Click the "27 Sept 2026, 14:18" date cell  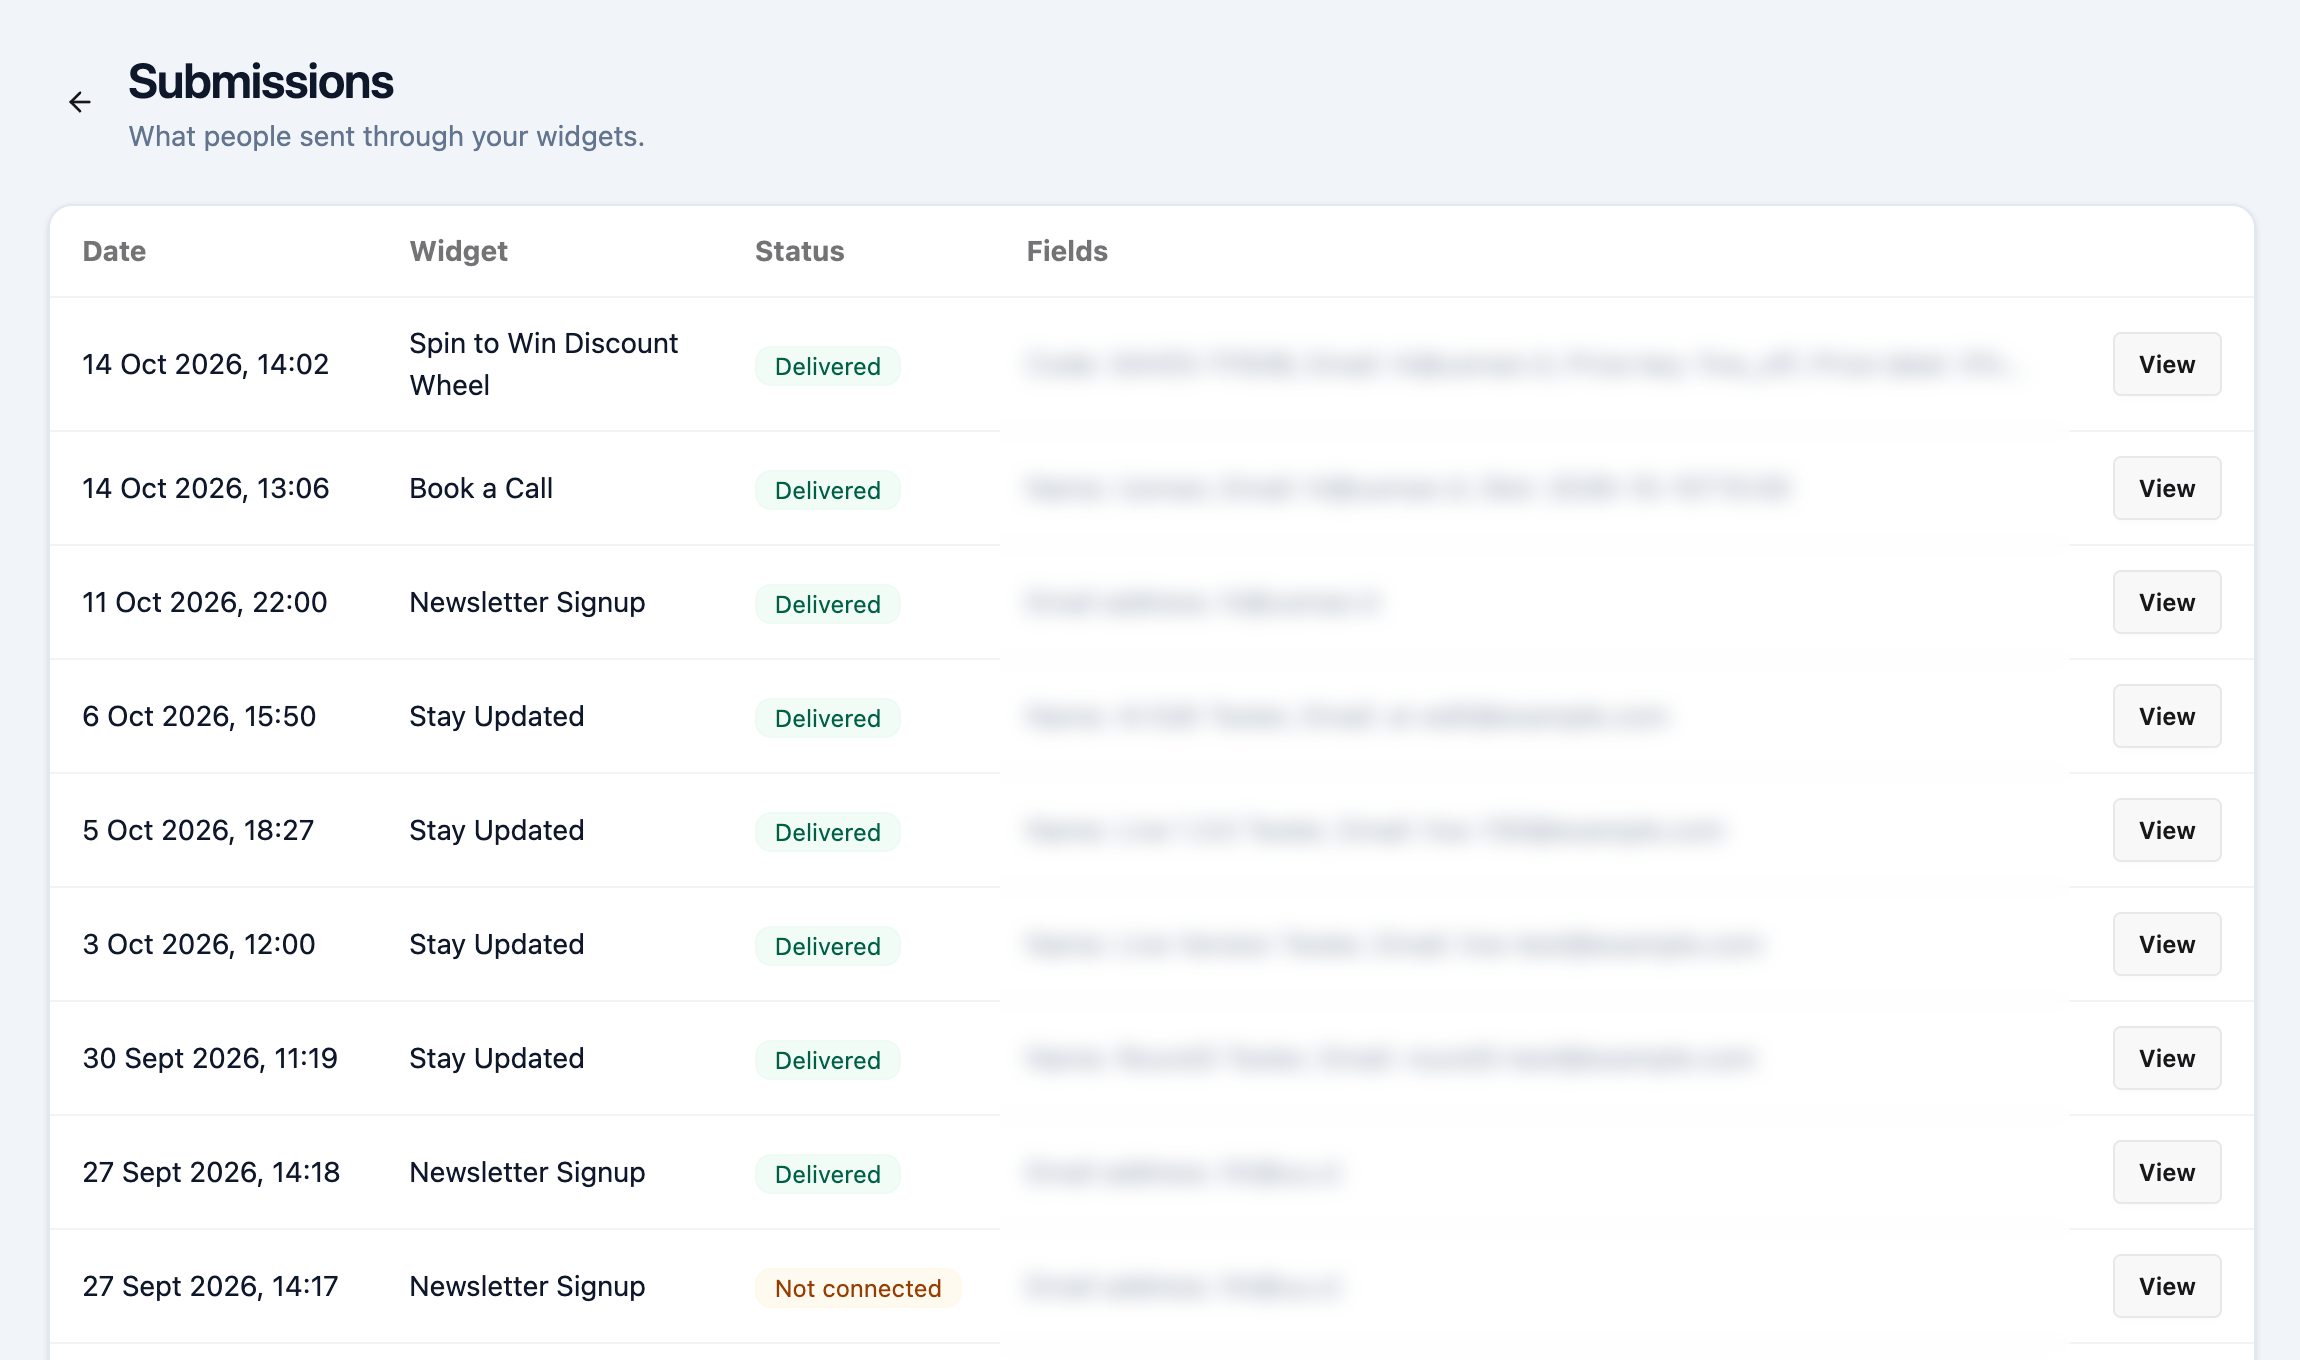click(211, 1172)
